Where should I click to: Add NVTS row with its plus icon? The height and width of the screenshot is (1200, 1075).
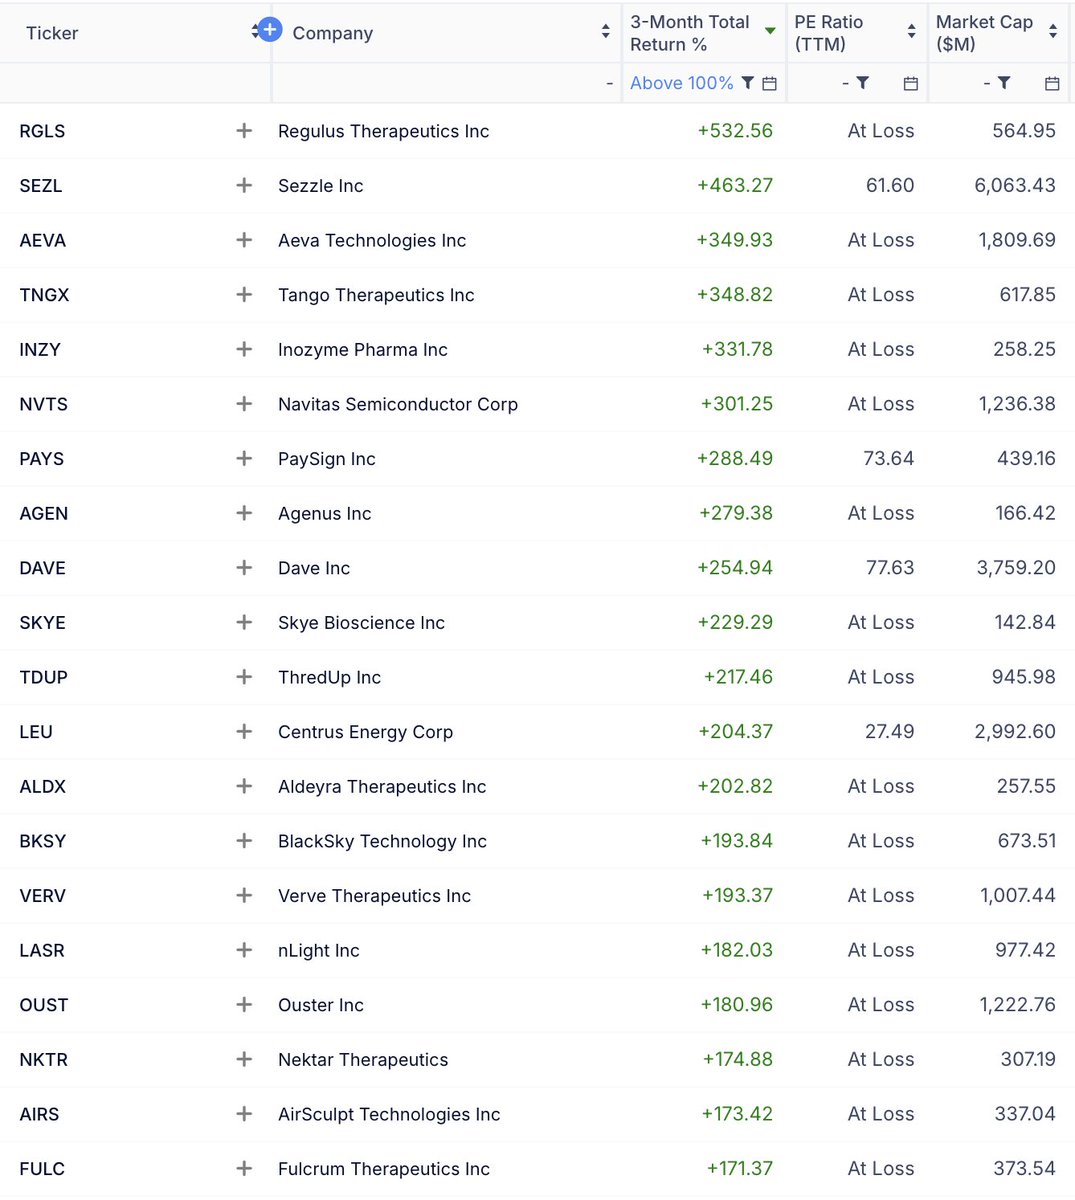click(244, 404)
